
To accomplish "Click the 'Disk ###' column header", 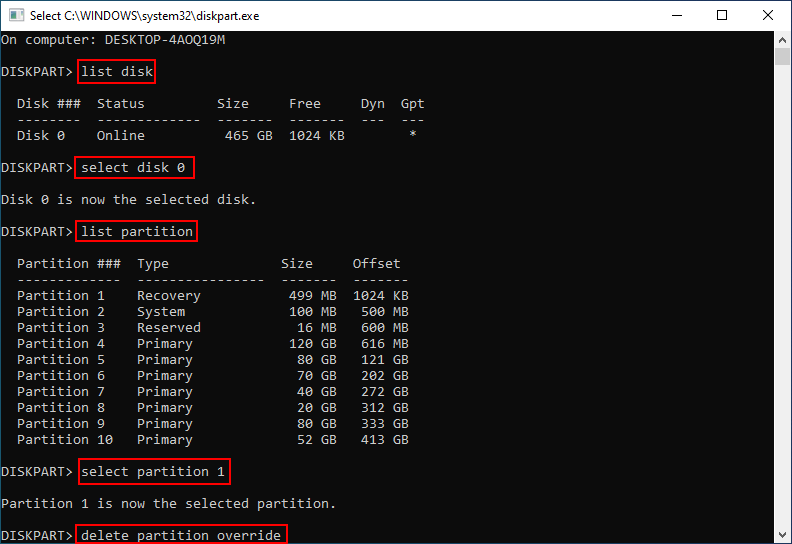I will [48, 104].
